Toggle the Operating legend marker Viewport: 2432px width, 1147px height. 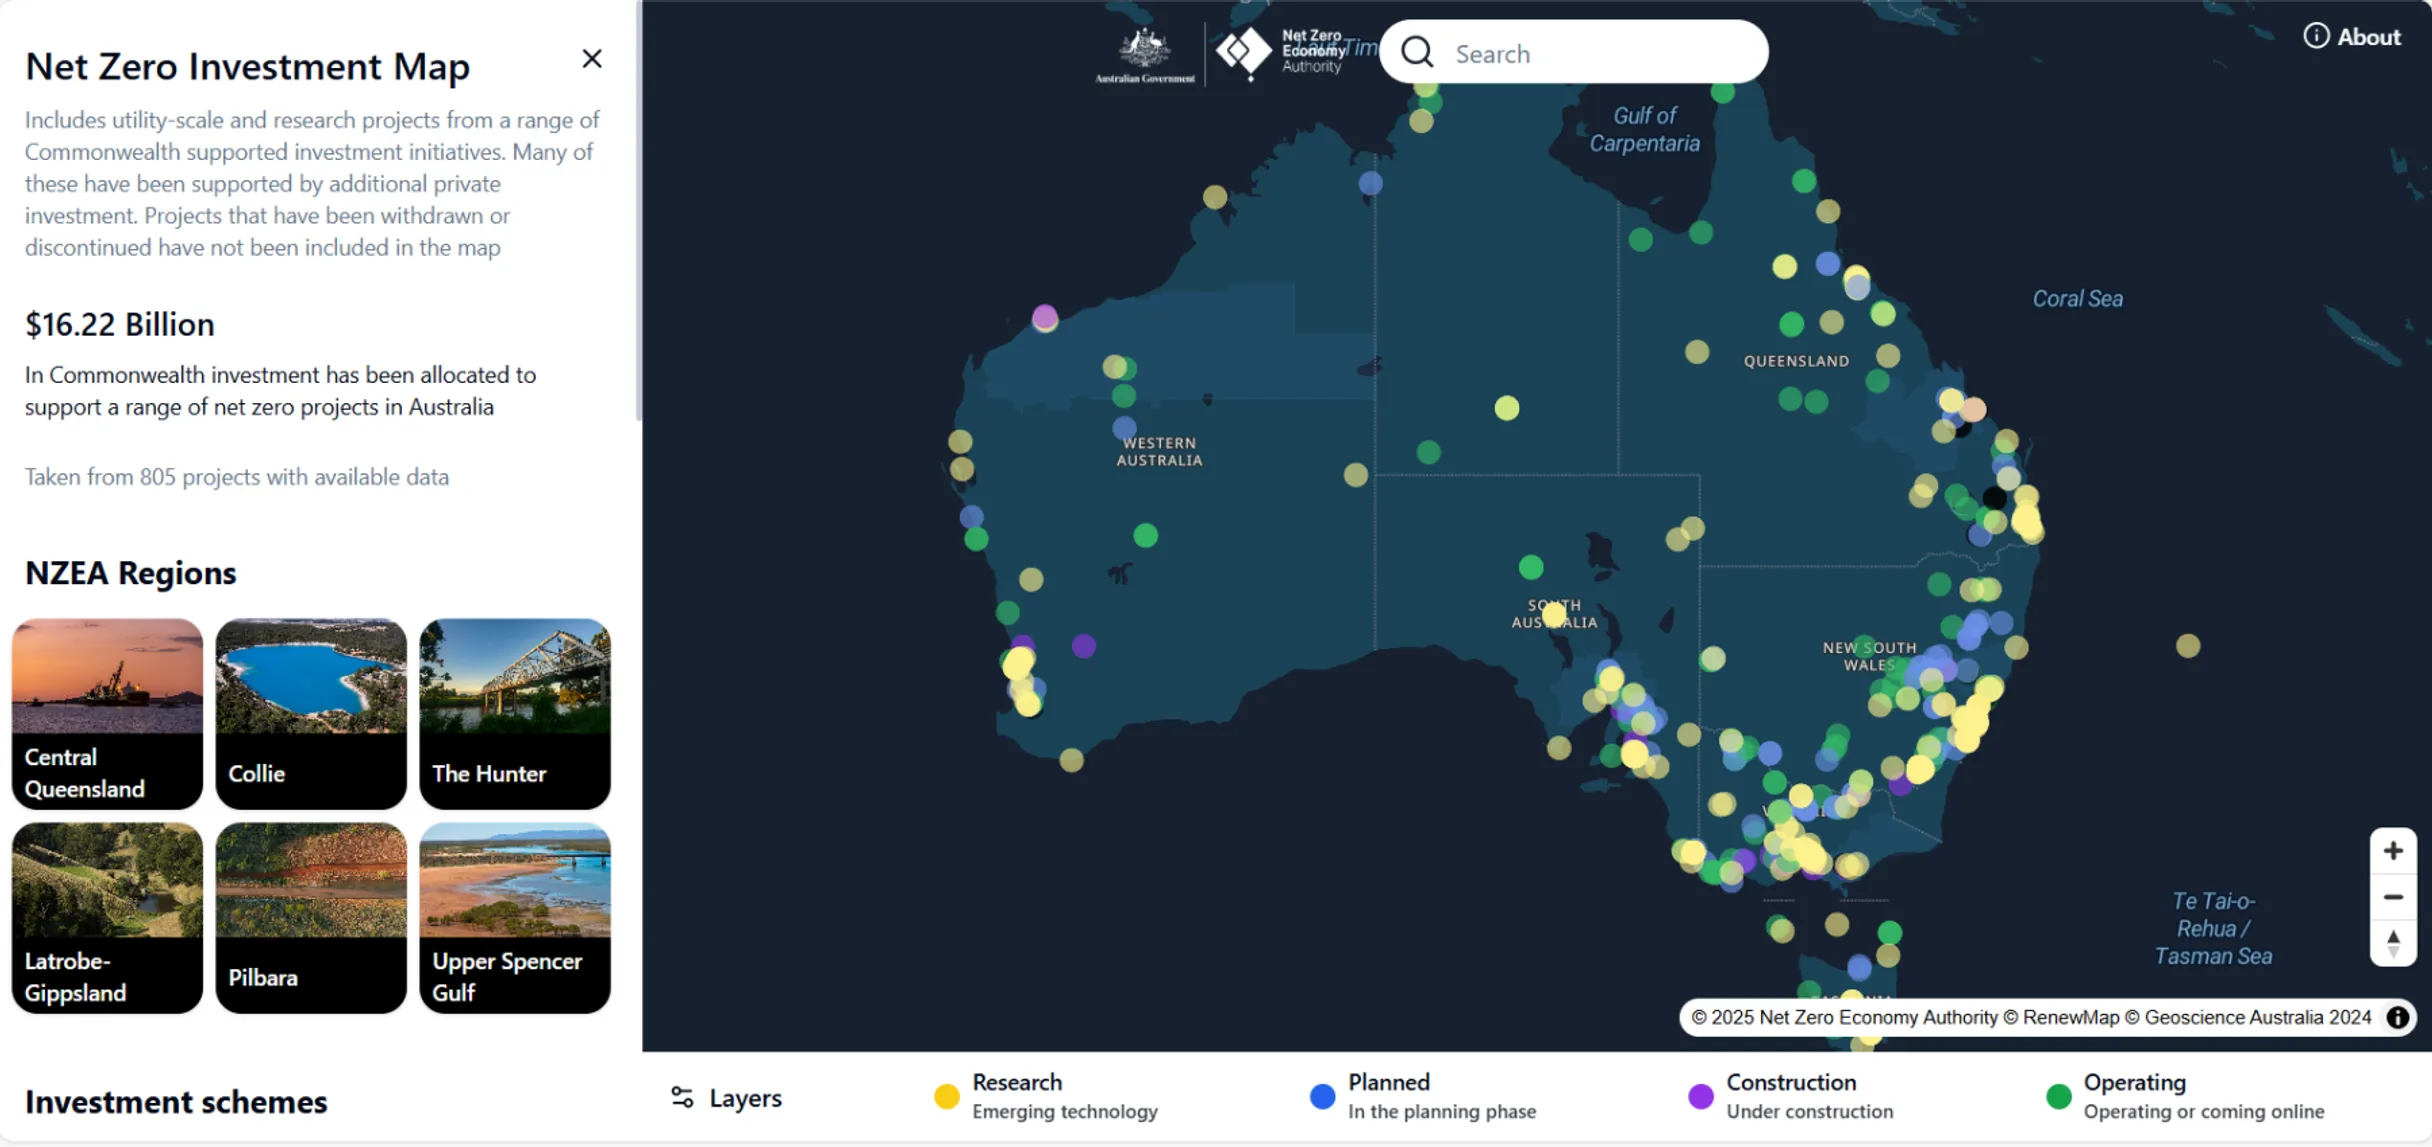click(2059, 1096)
